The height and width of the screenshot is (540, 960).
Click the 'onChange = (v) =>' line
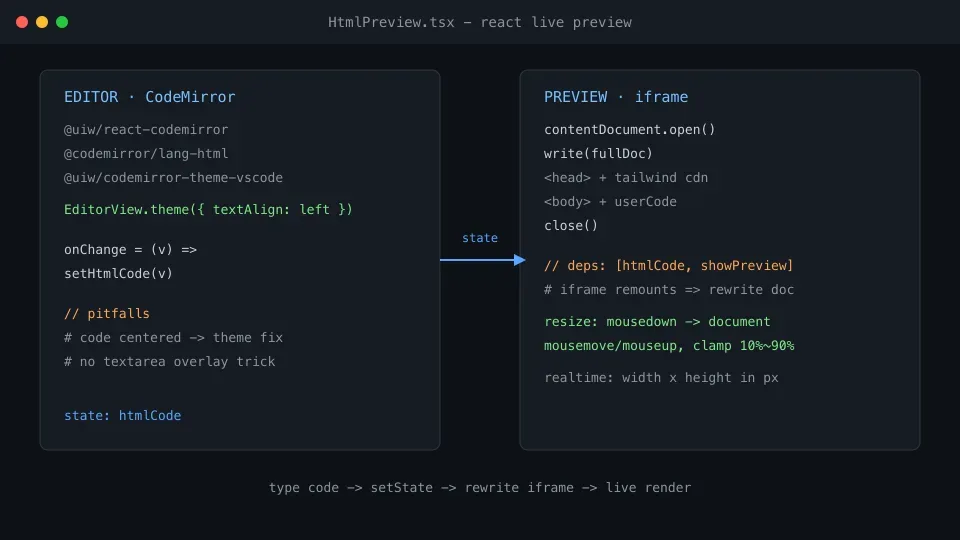pyautogui.click(x=130, y=250)
